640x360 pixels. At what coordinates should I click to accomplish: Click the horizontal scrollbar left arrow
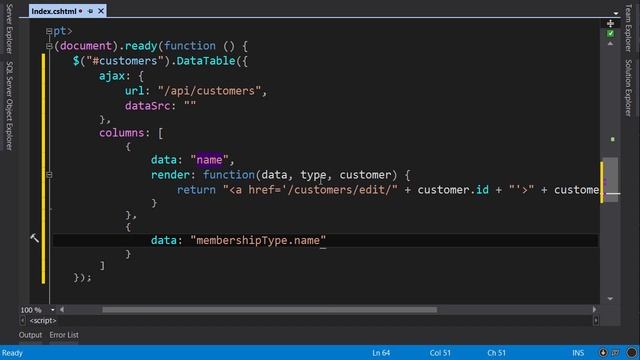(x=62, y=310)
